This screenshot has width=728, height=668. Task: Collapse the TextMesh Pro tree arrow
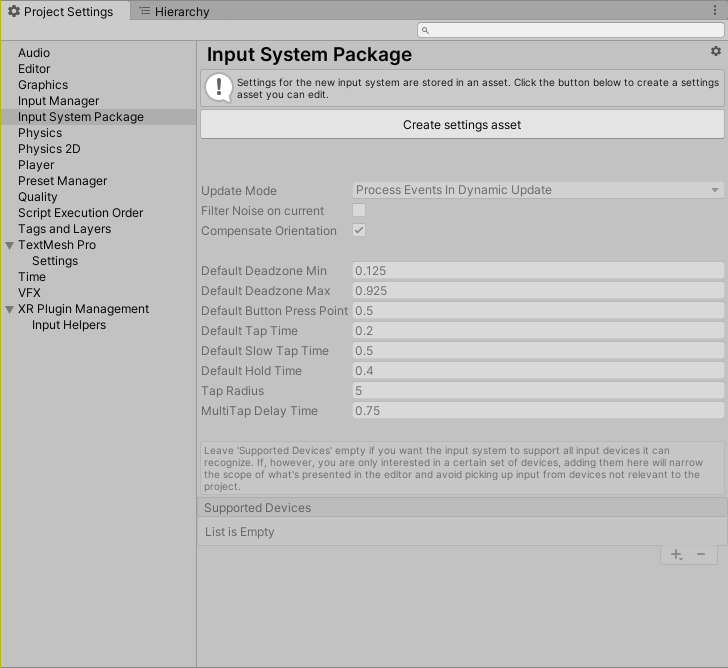[9, 245]
